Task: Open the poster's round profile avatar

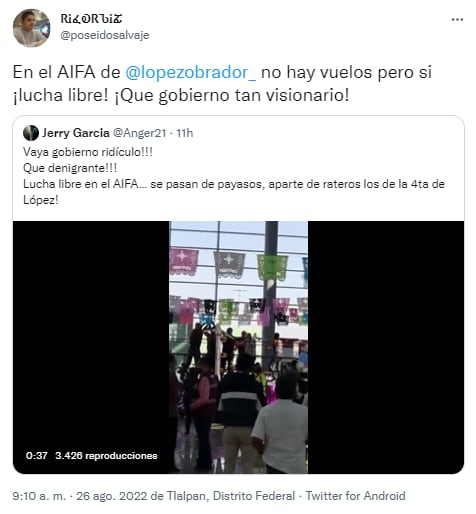Action: pos(31,28)
